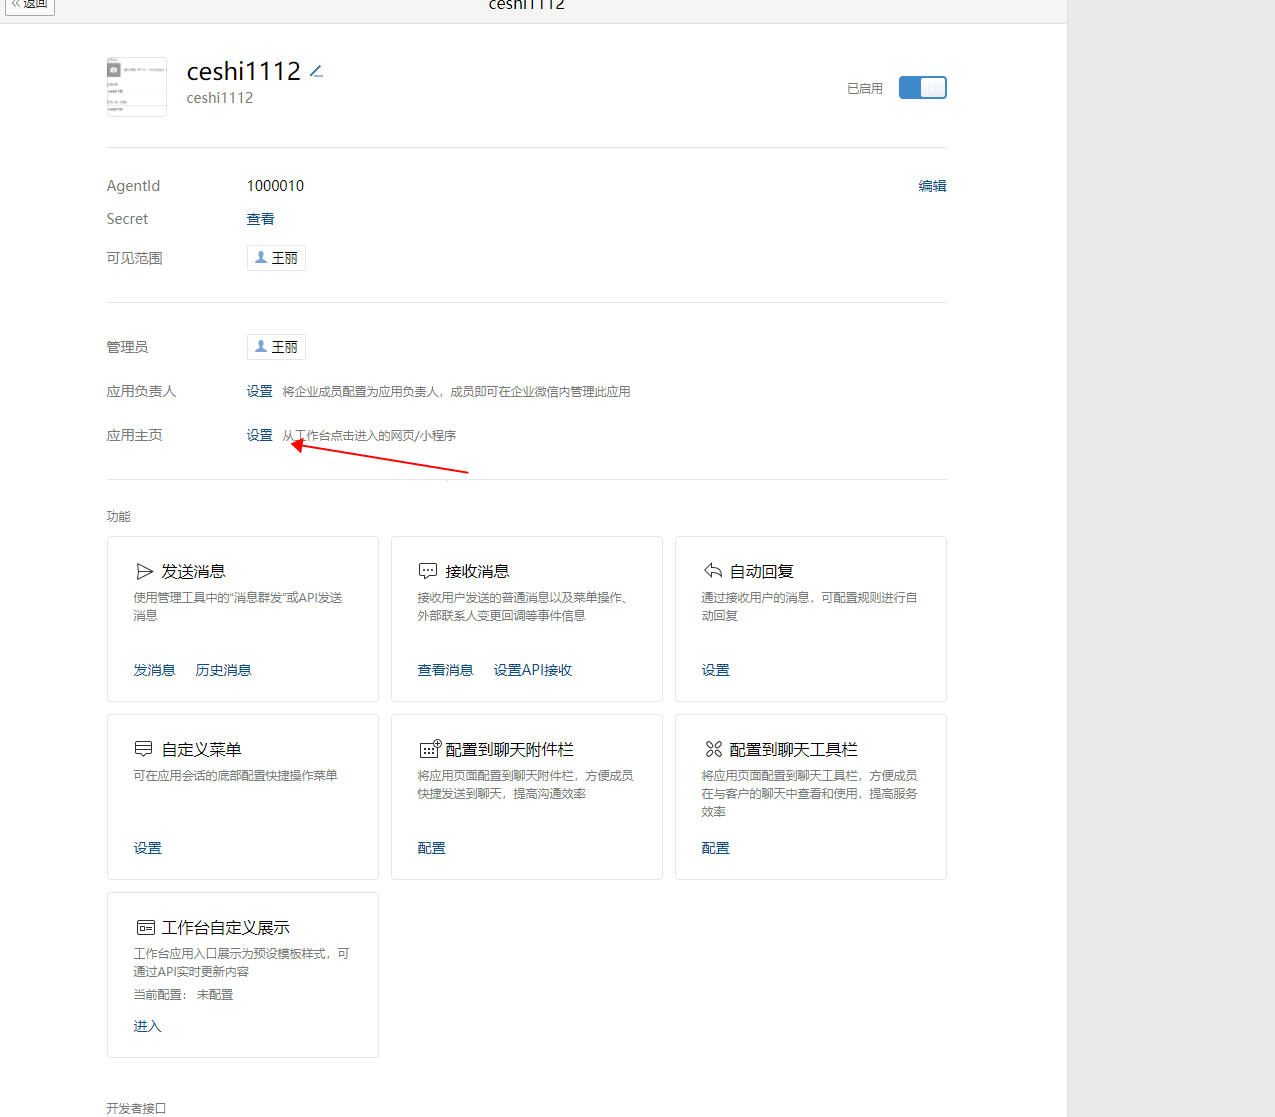The width and height of the screenshot is (1275, 1117).
Task: Click the pencil edit icon beside ceshi1112
Action: 316,72
